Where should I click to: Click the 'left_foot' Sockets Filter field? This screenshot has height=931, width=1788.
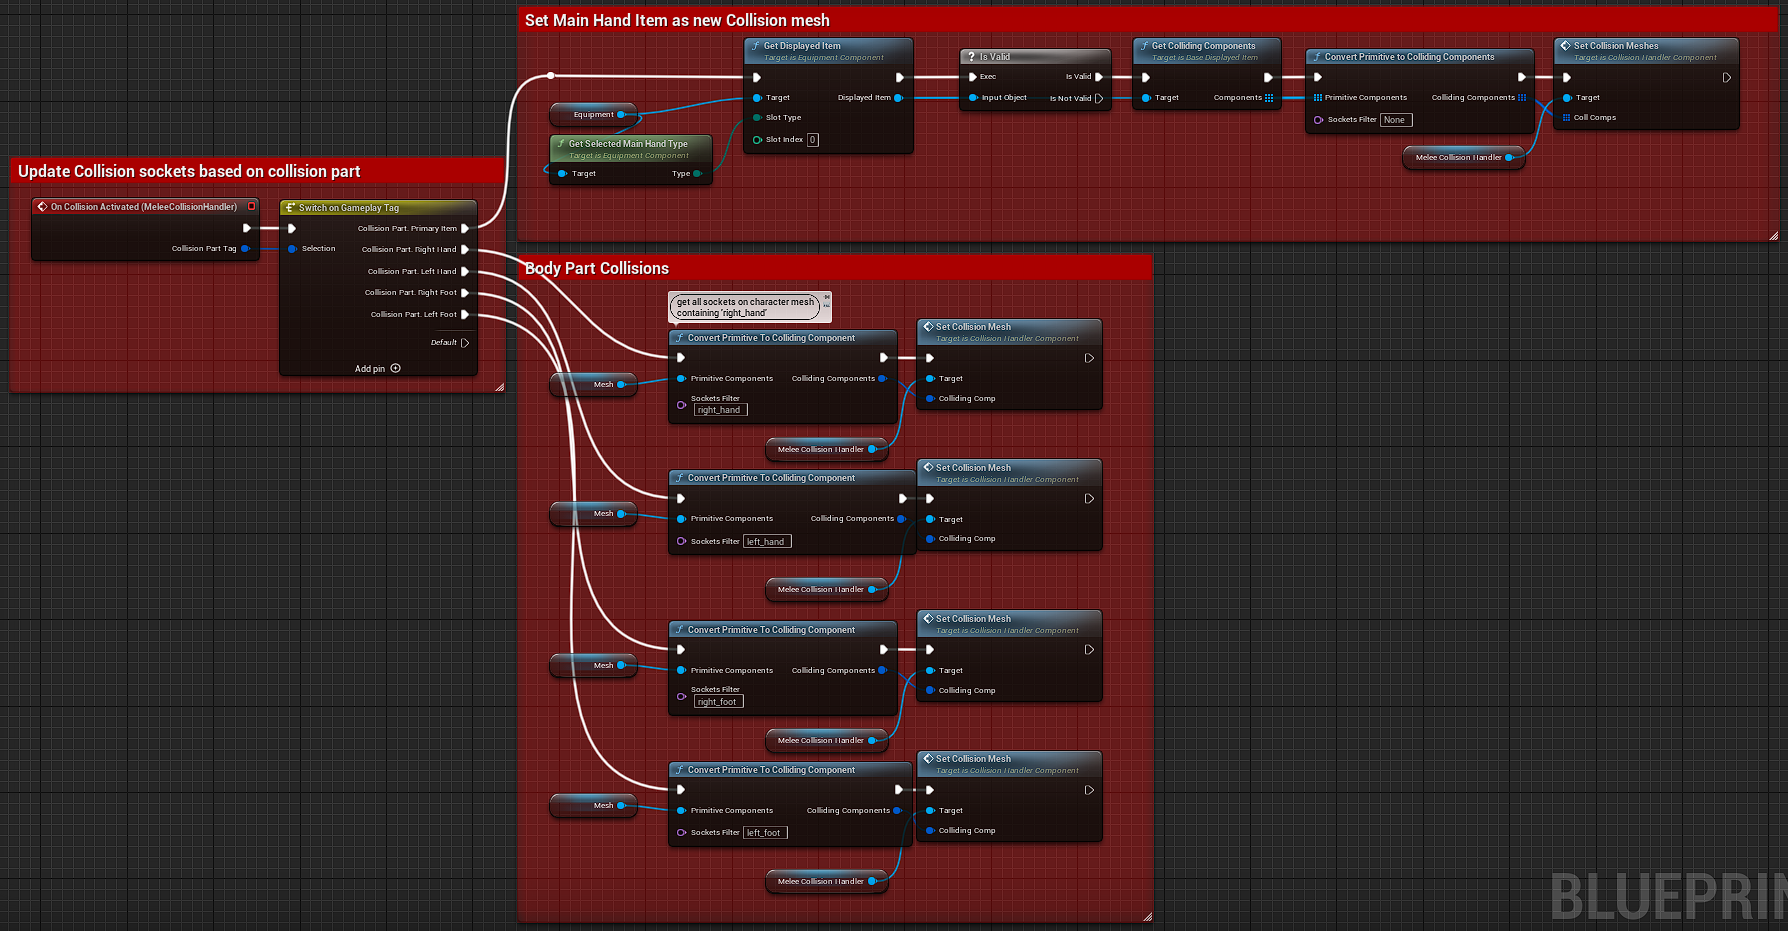point(765,832)
